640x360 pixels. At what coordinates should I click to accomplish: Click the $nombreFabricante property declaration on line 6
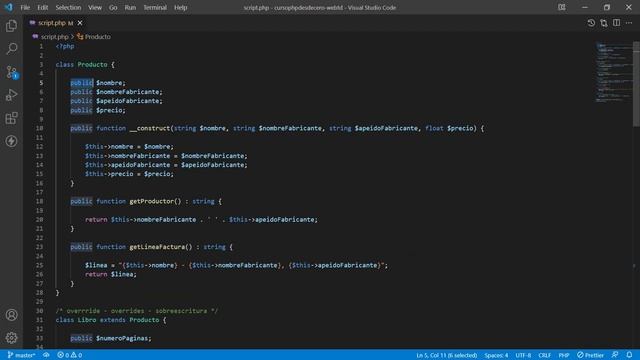tap(129, 92)
